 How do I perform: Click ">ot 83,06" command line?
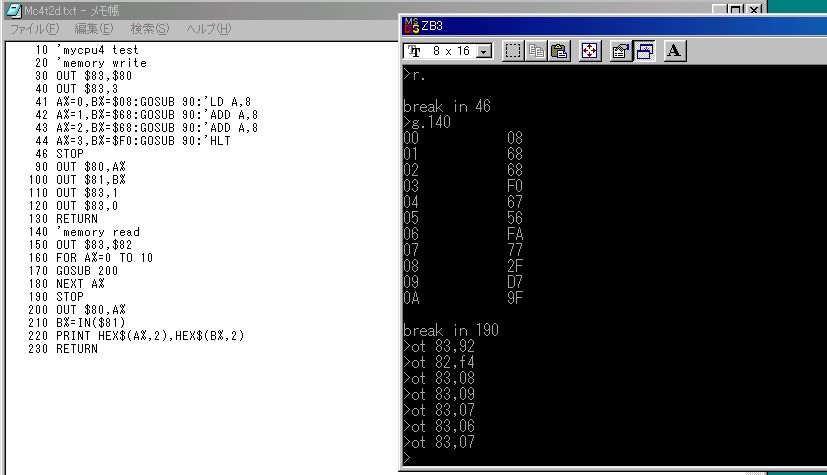tap(439, 426)
